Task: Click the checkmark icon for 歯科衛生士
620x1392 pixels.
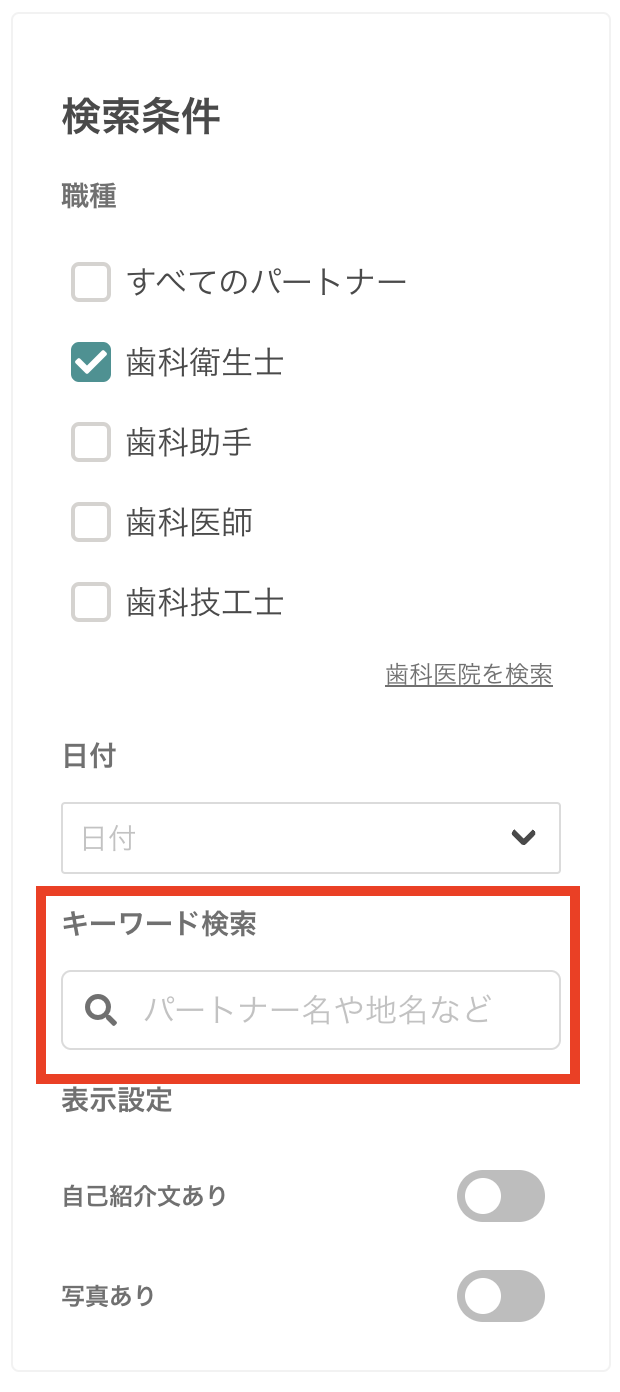Action: (91, 362)
